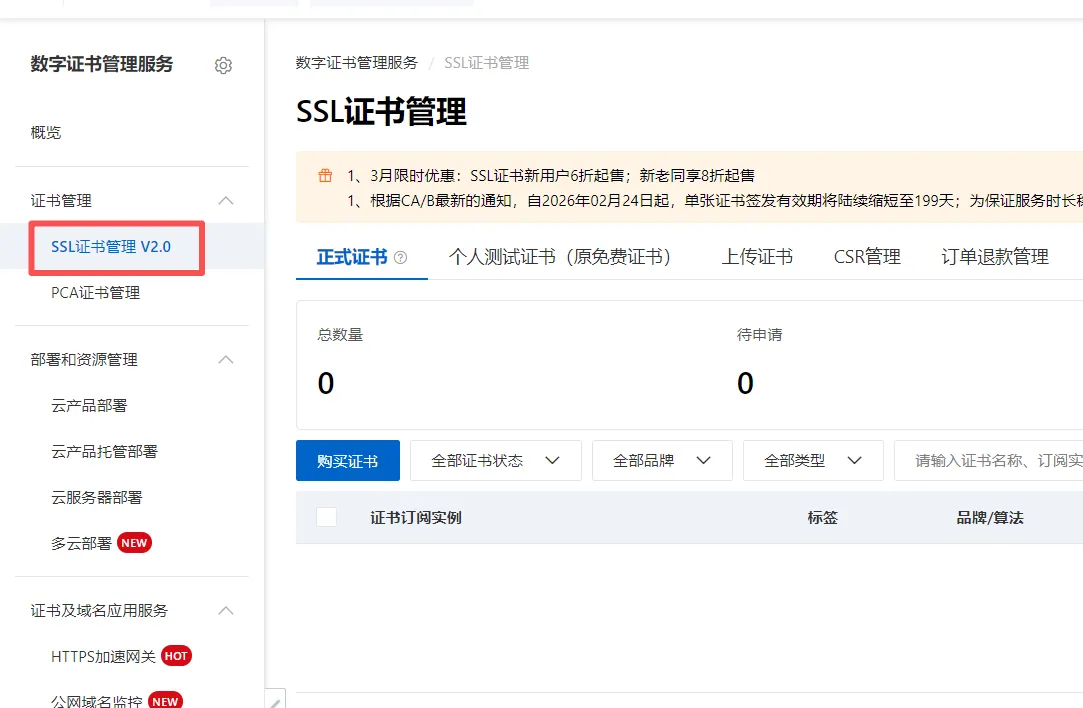Click the help icon next to 正式证书
The image size is (1083, 708).
point(401,258)
